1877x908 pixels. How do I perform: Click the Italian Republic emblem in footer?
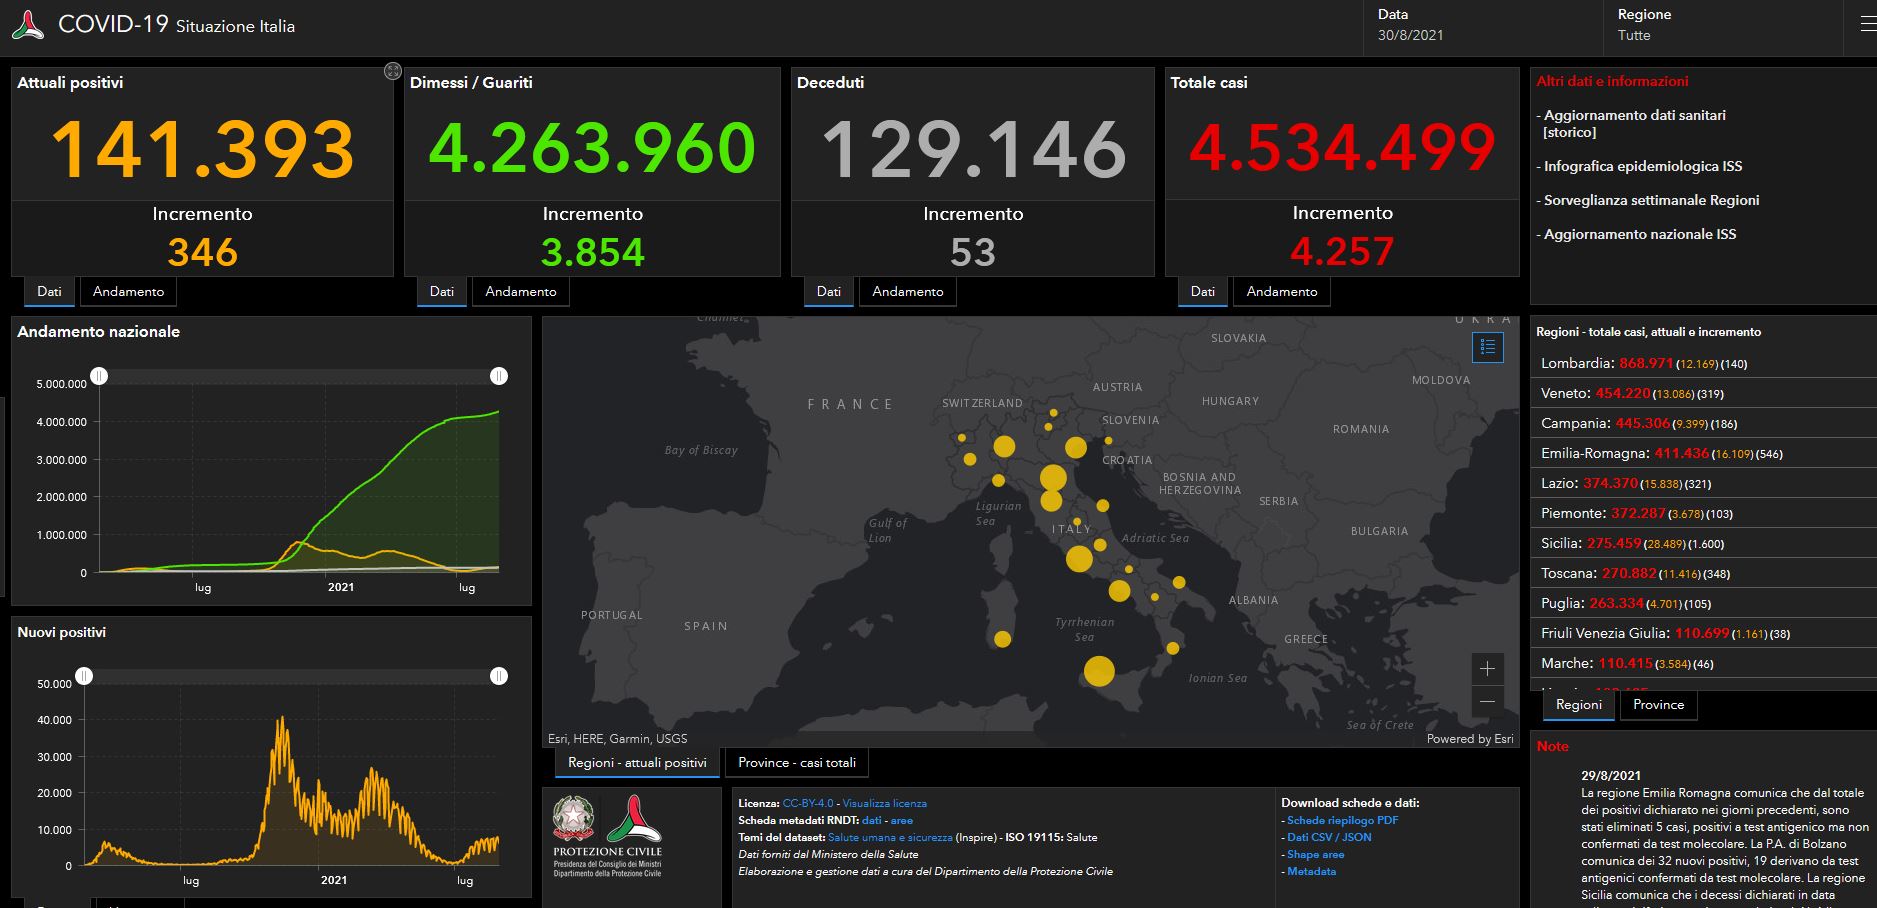[572, 818]
